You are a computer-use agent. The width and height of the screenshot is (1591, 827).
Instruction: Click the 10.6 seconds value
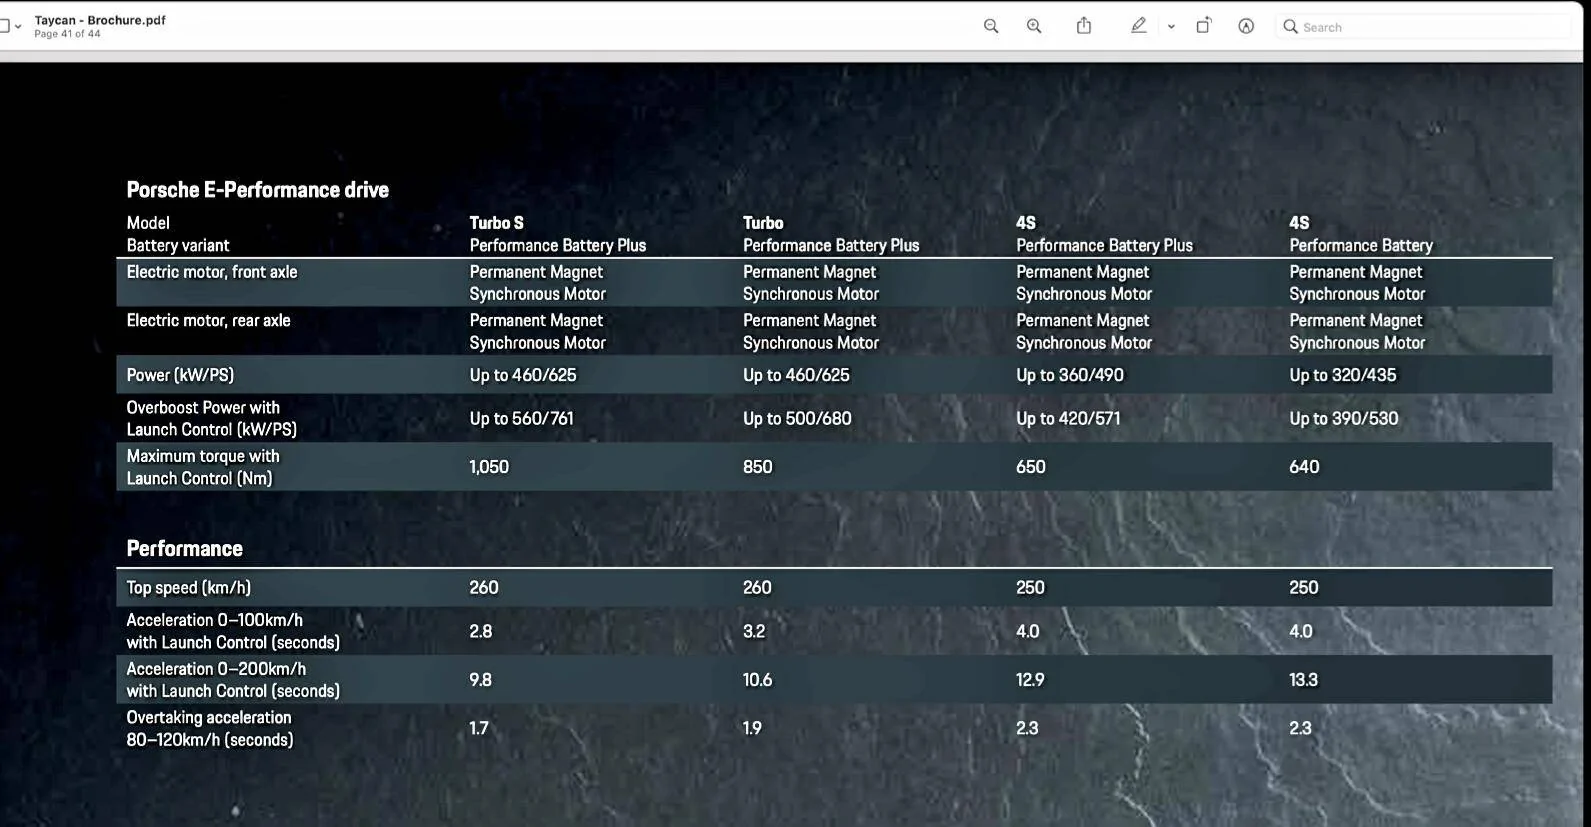[758, 680]
